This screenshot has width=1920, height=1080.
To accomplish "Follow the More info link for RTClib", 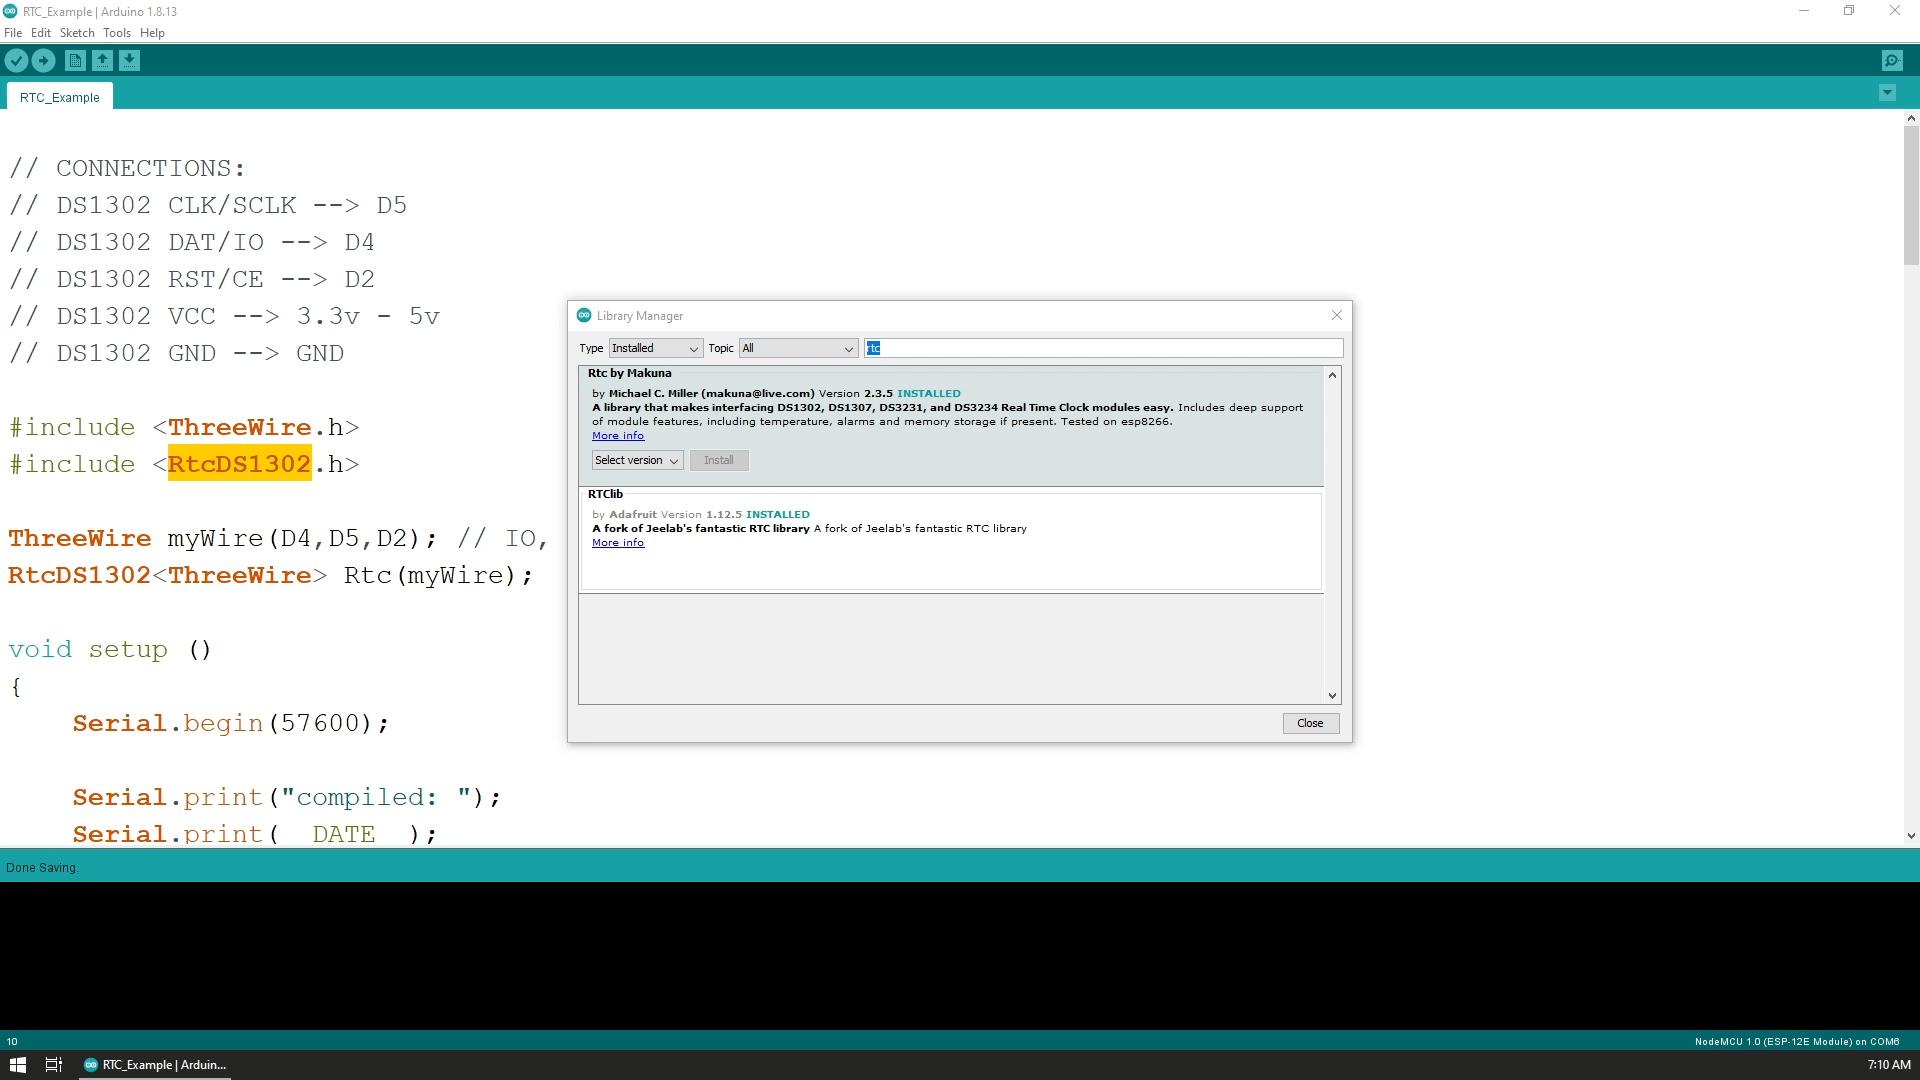I will pyautogui.click(x=618, y=543).
